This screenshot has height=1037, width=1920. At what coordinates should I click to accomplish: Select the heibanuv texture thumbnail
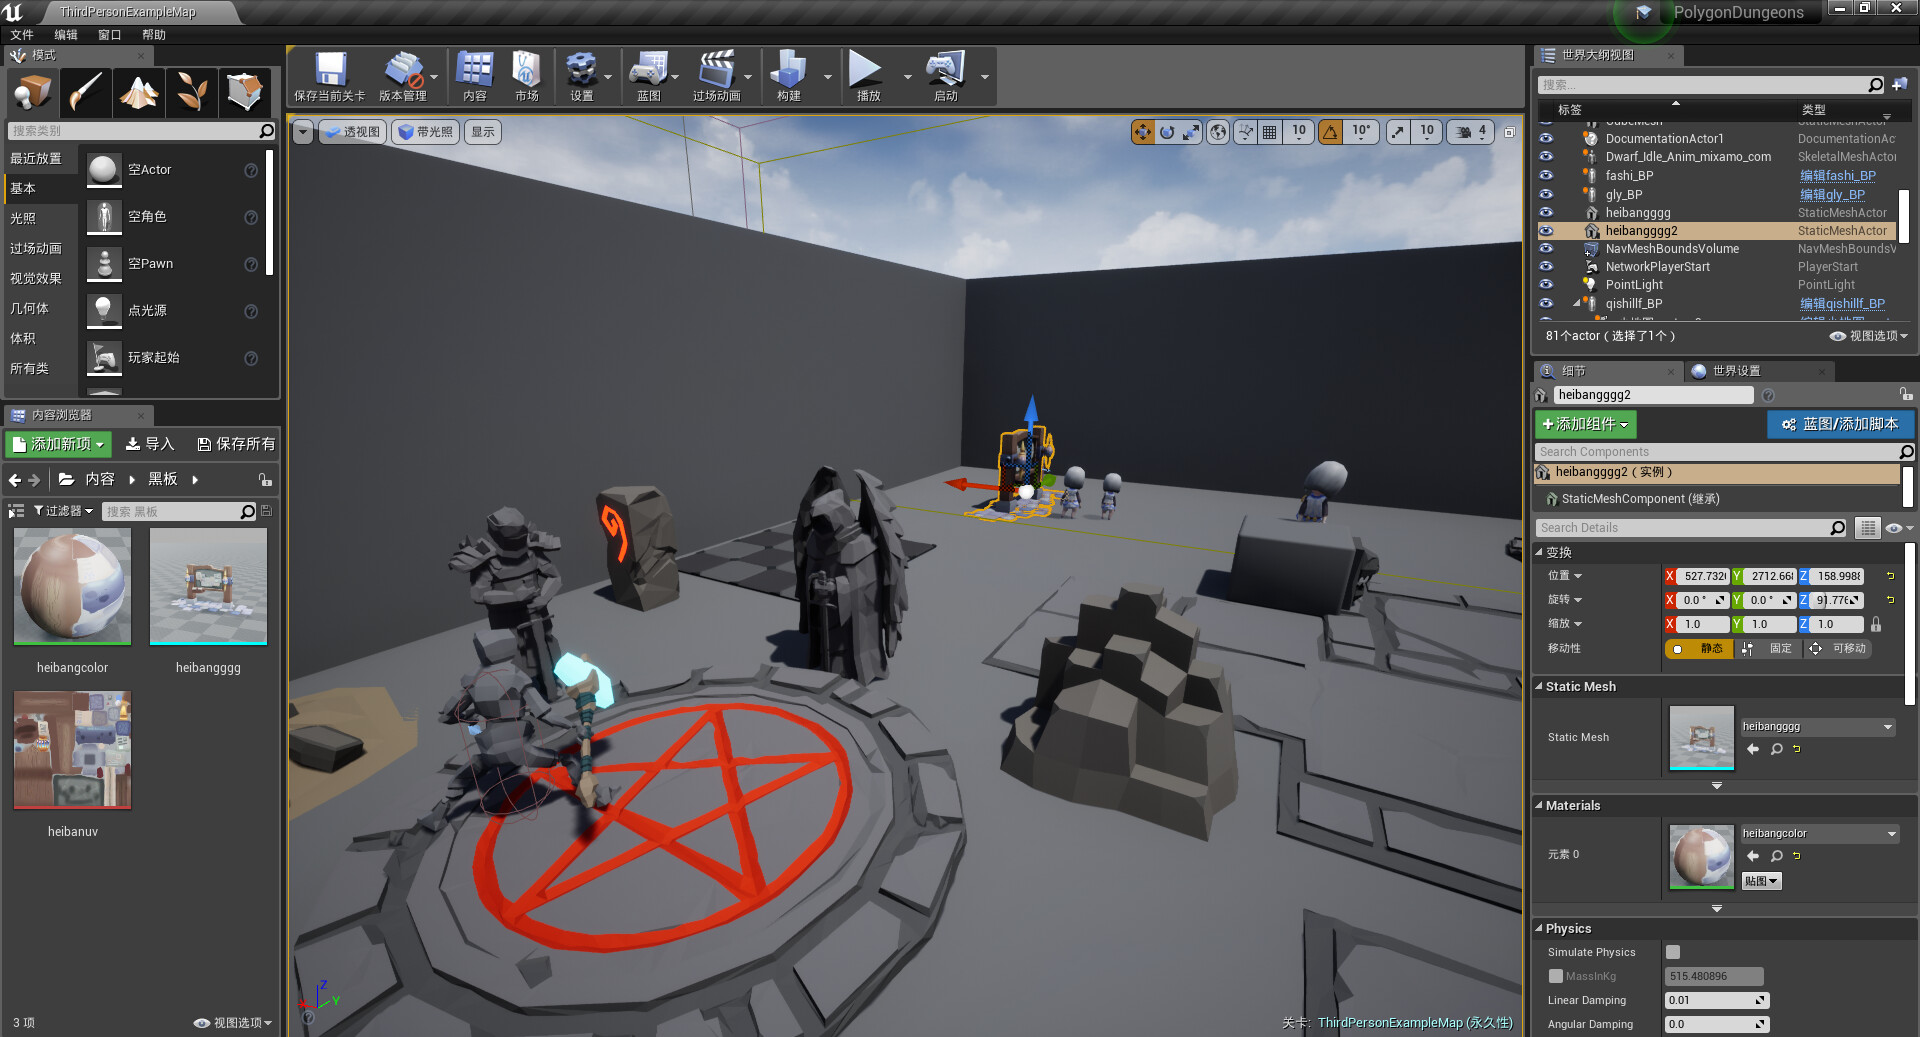pyautogui.click(x=73, y=750)
